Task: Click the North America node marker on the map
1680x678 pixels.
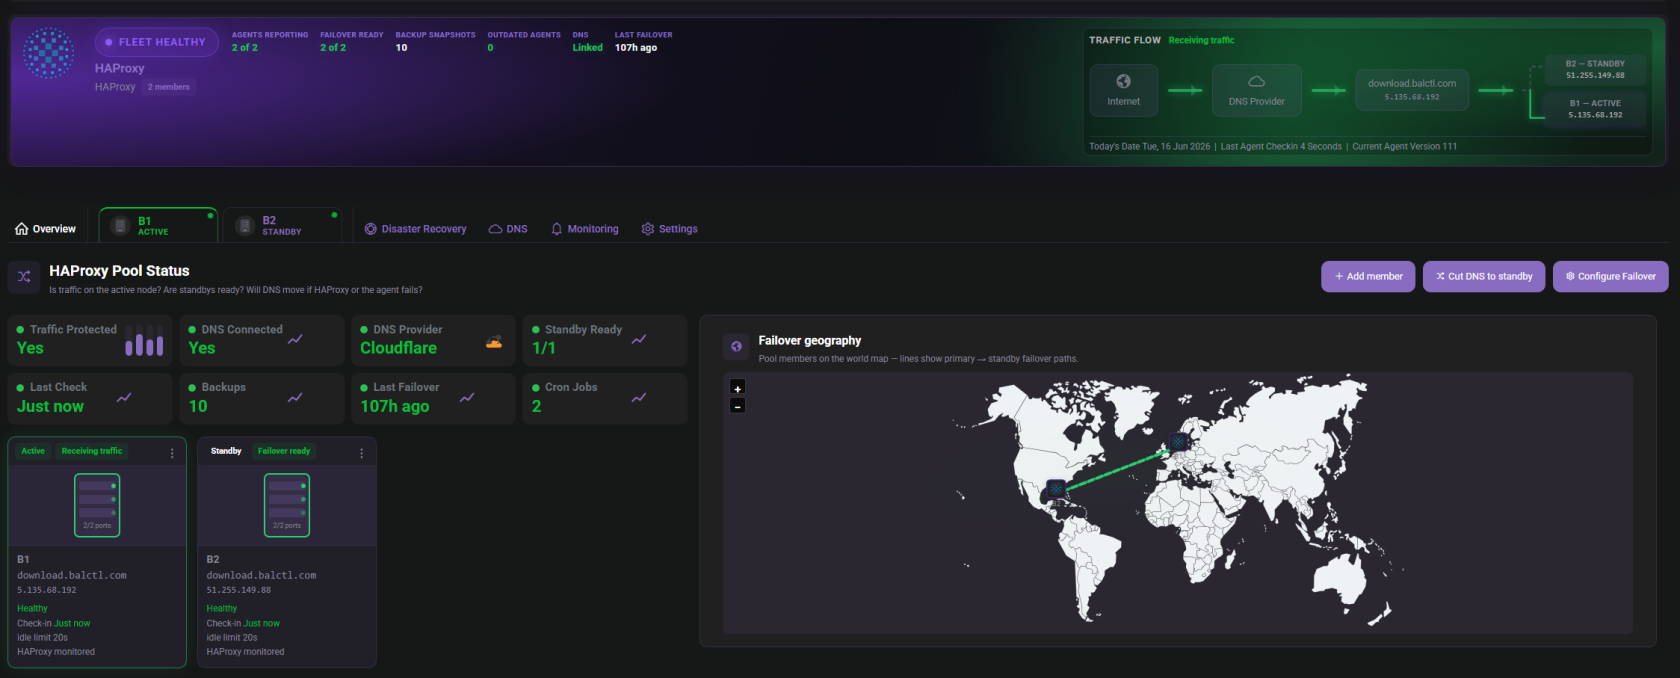Action: (1056, 489)
